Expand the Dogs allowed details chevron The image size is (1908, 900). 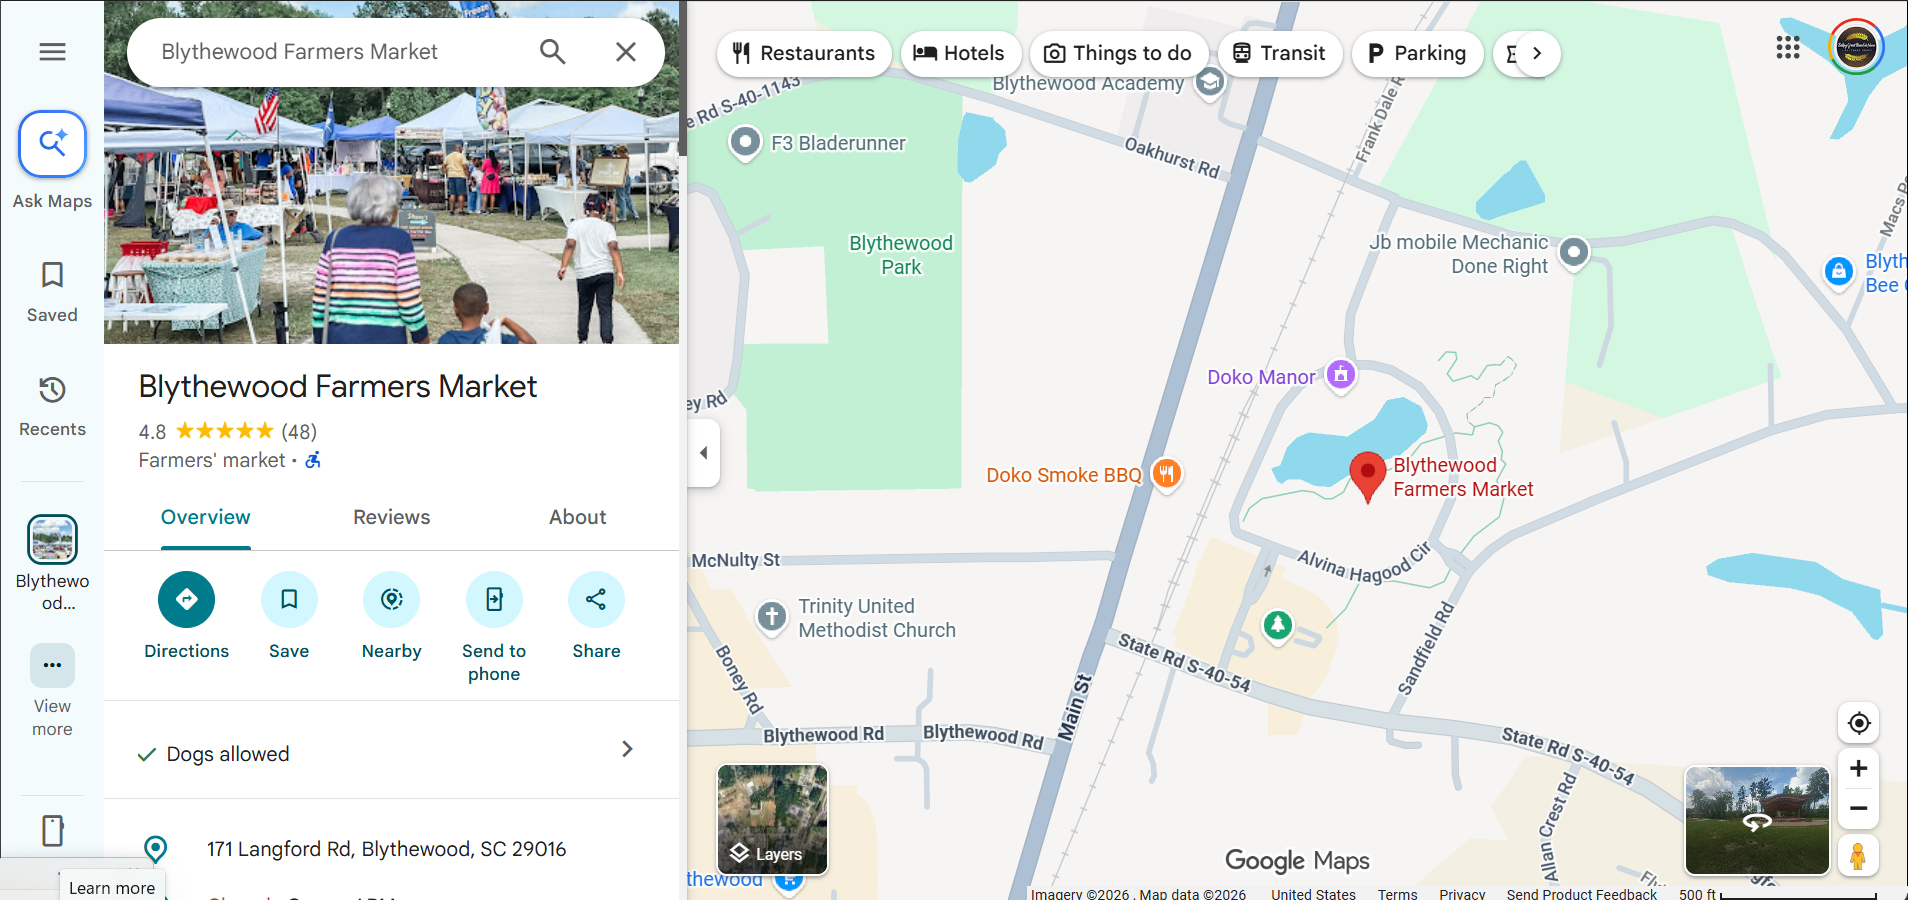pos(627,749)
